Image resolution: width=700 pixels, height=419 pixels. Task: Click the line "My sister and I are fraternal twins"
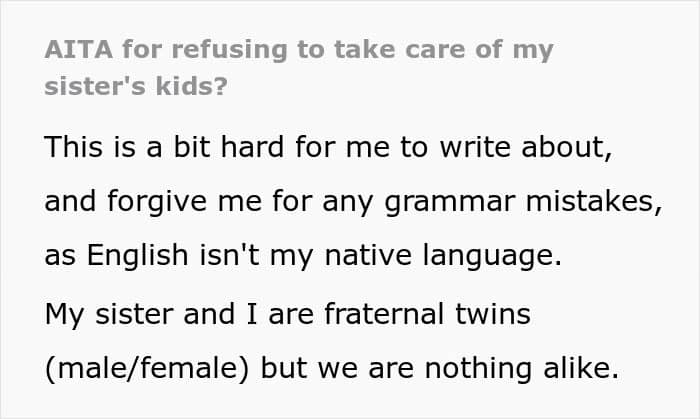pyautogui.click(x=288, y=315)
